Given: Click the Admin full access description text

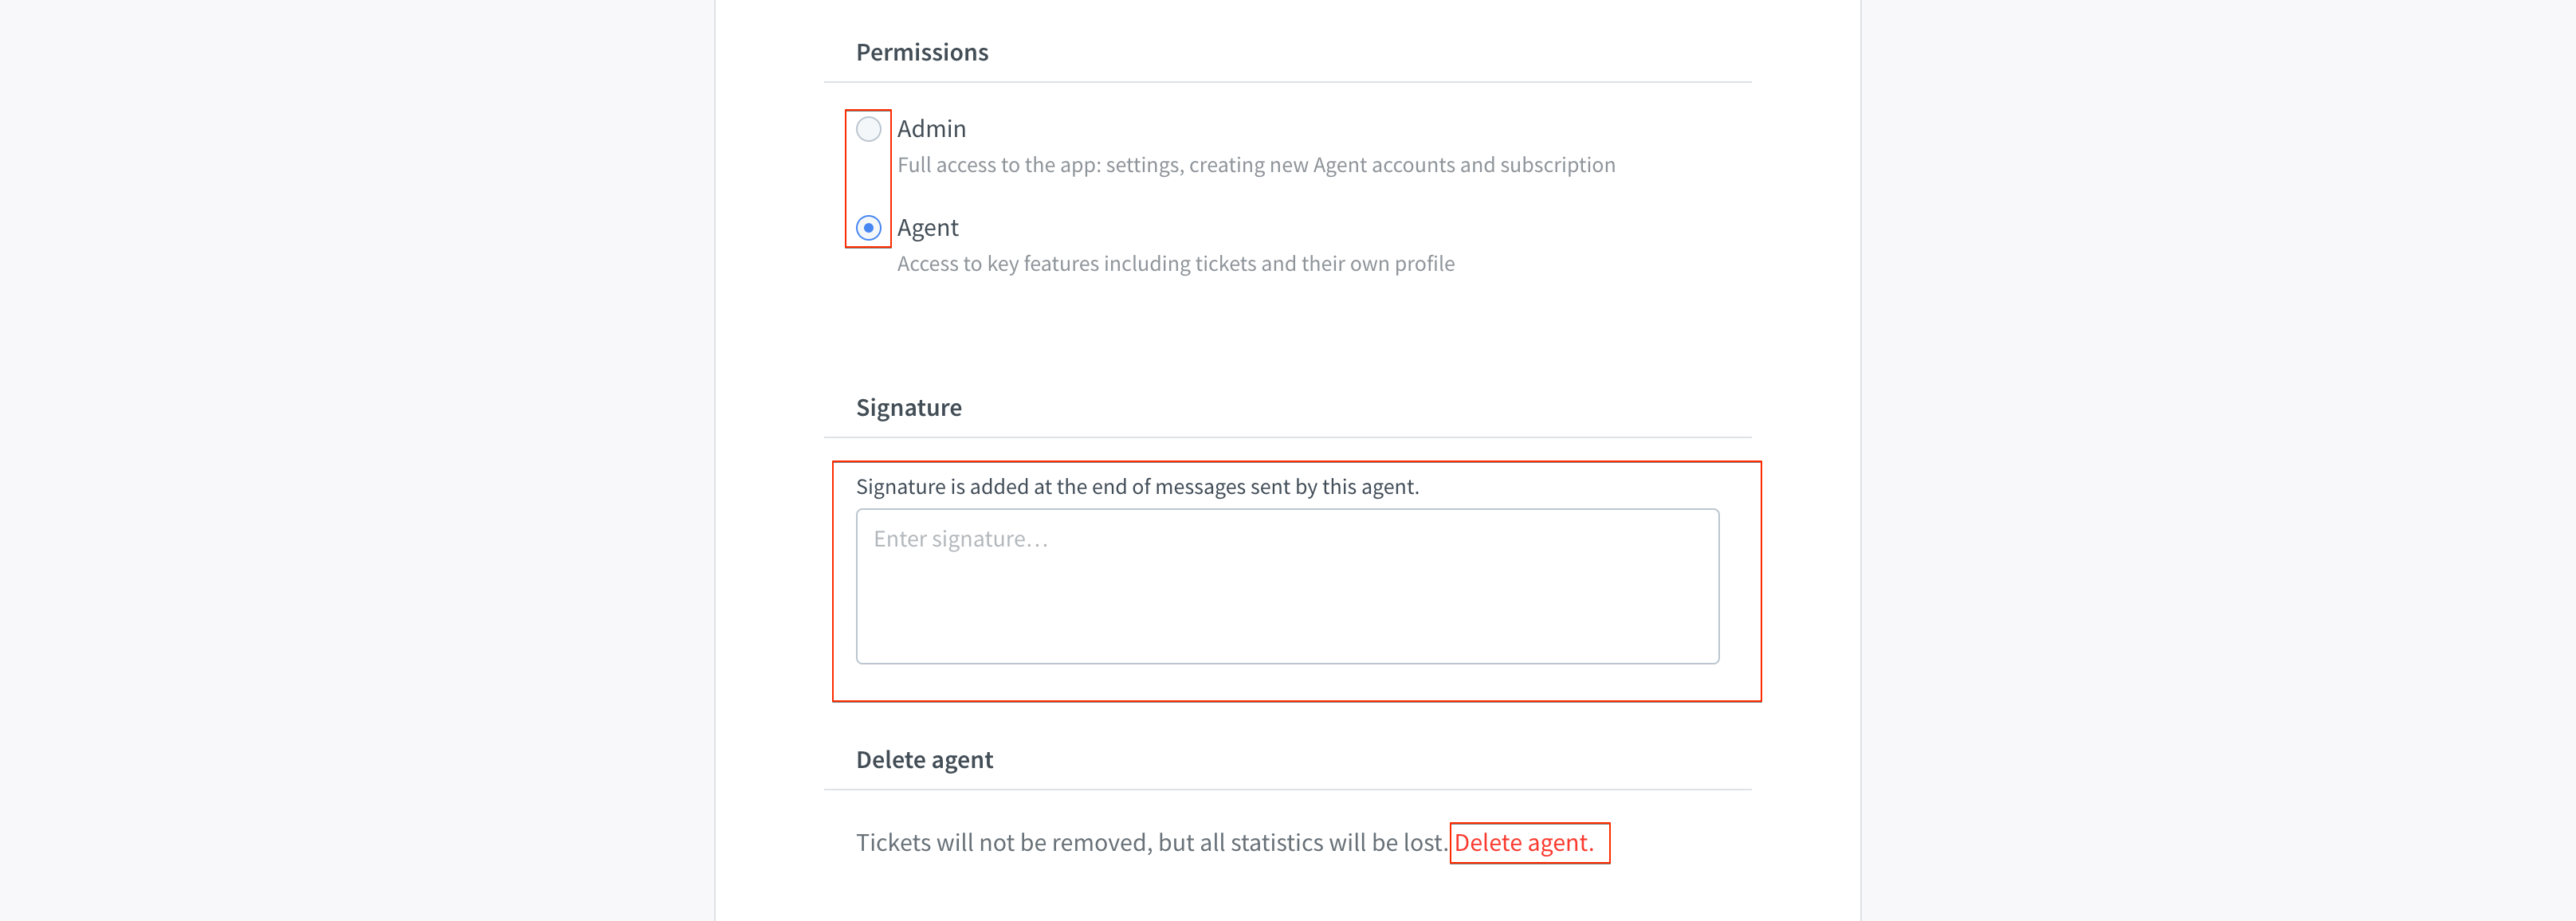Looking at the screenshot, I should click(1256, 165).
